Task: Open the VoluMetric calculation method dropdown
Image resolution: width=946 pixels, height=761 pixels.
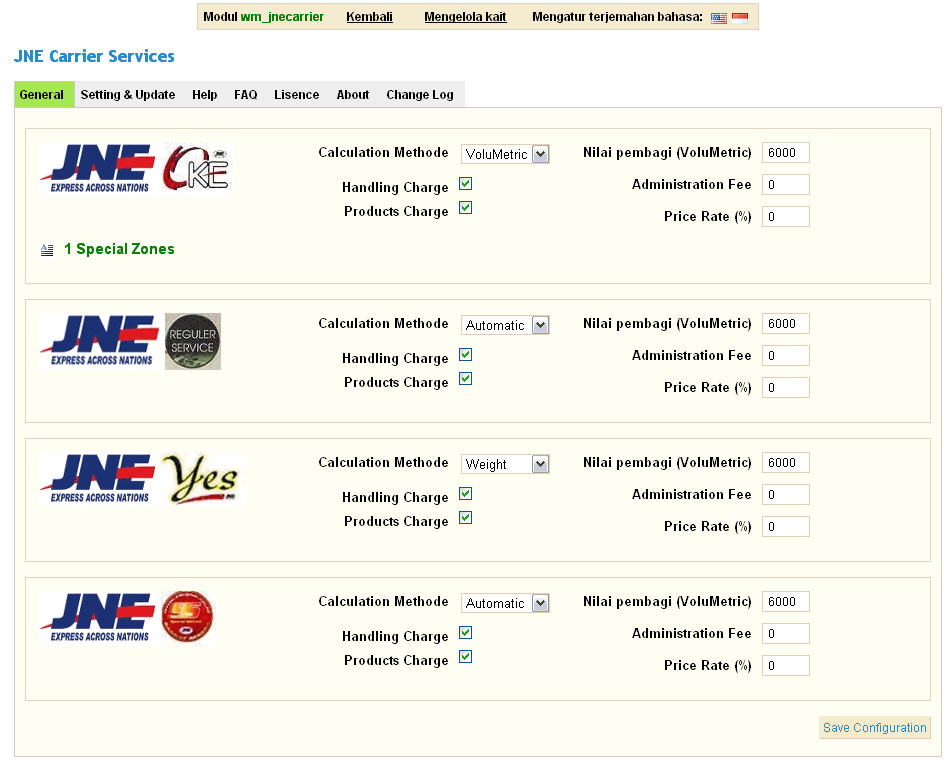Action: 505,154
